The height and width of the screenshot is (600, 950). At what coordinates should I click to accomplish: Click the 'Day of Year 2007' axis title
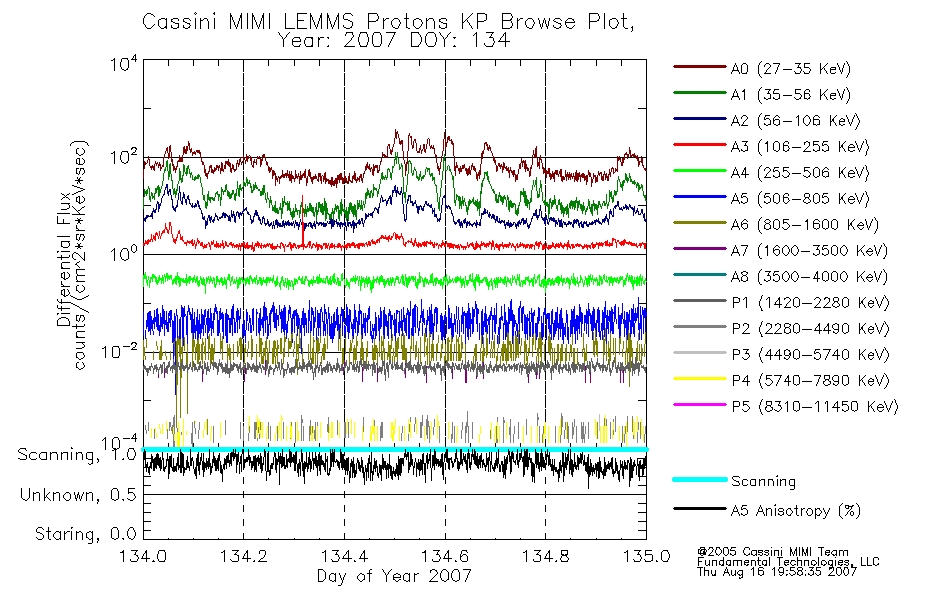point(394,576)
